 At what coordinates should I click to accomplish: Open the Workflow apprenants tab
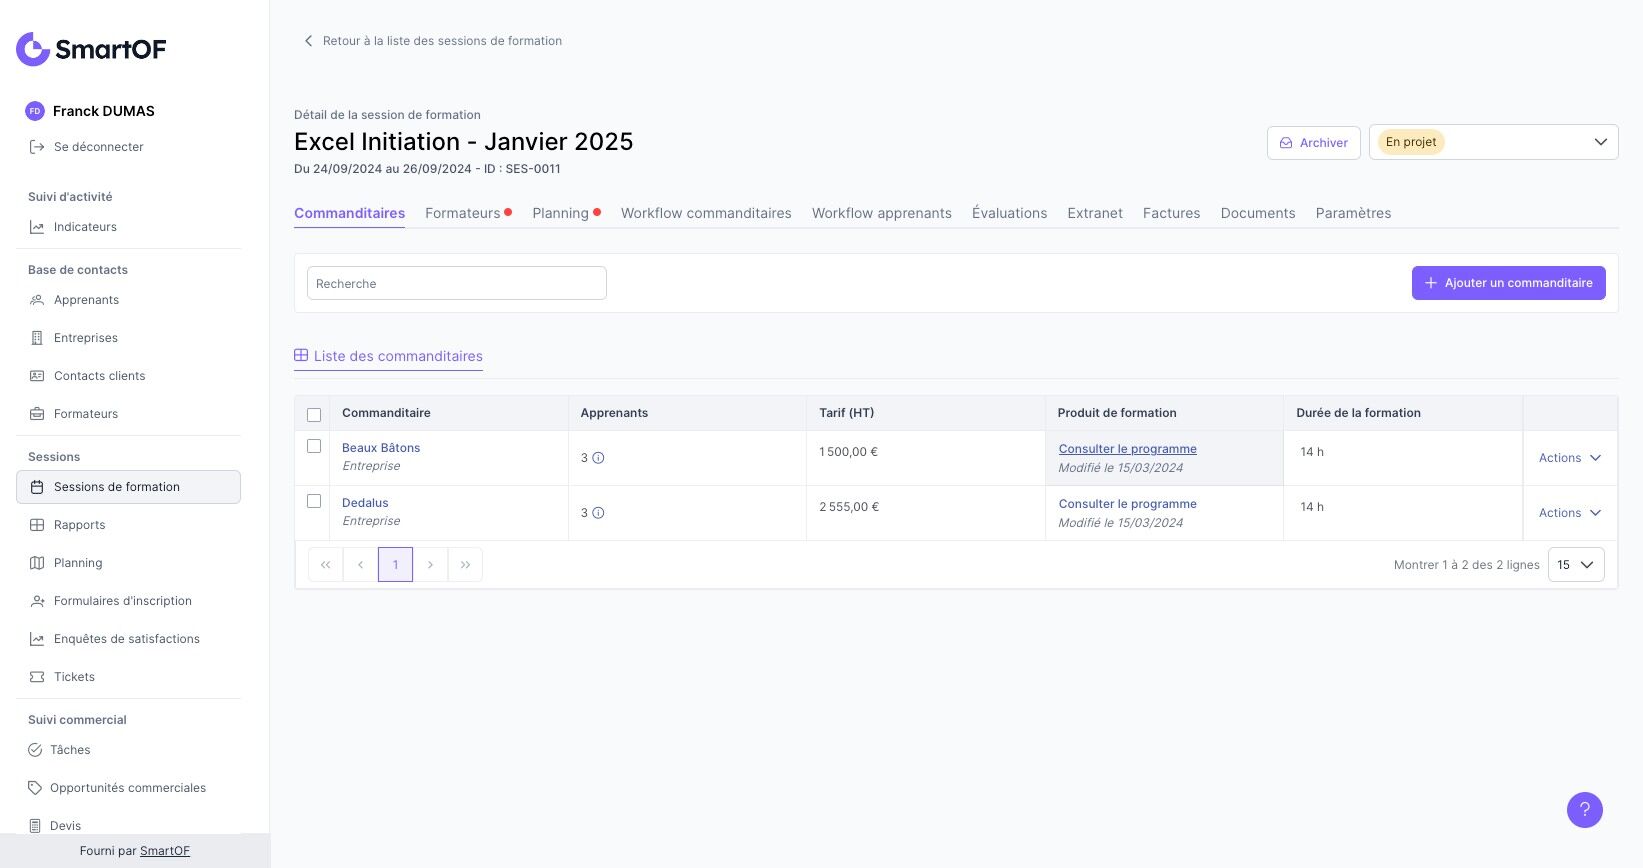881,213
